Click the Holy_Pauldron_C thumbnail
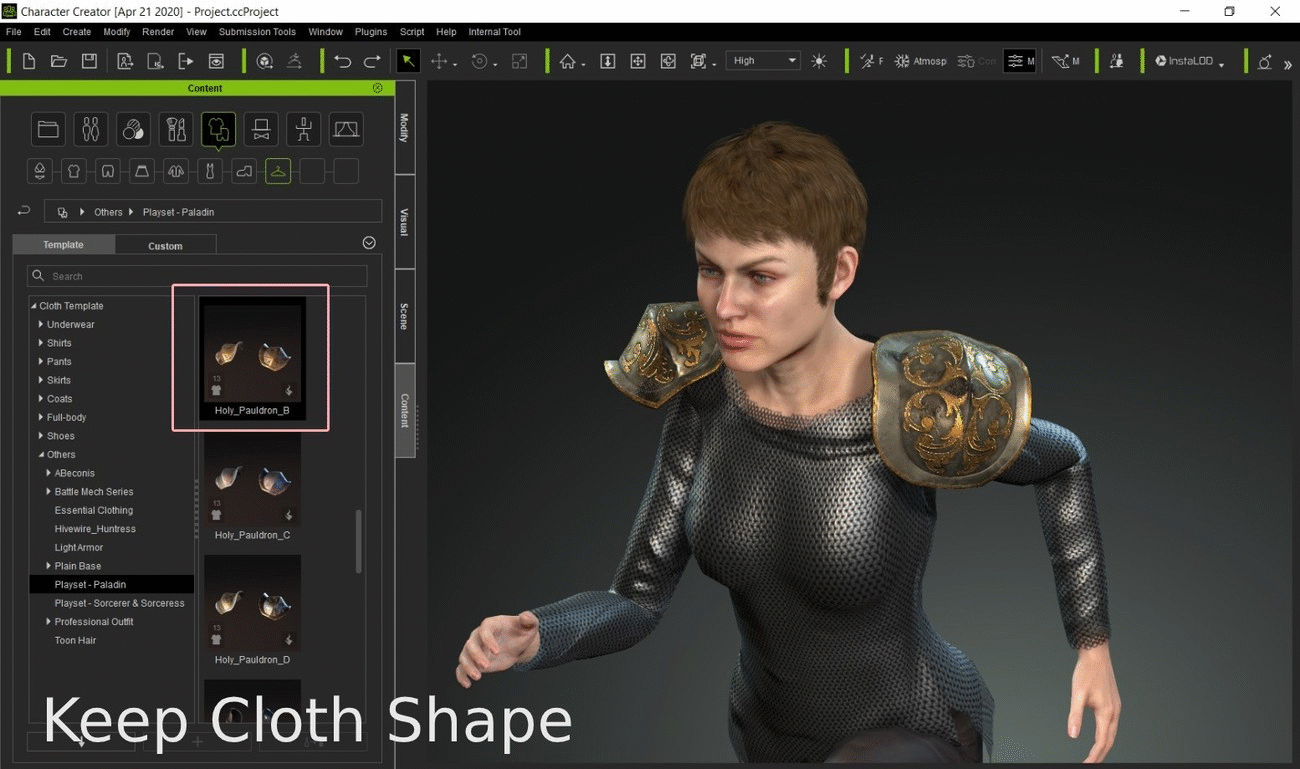The width and height of the screenshot is (1300, 769). pos(252,482)
